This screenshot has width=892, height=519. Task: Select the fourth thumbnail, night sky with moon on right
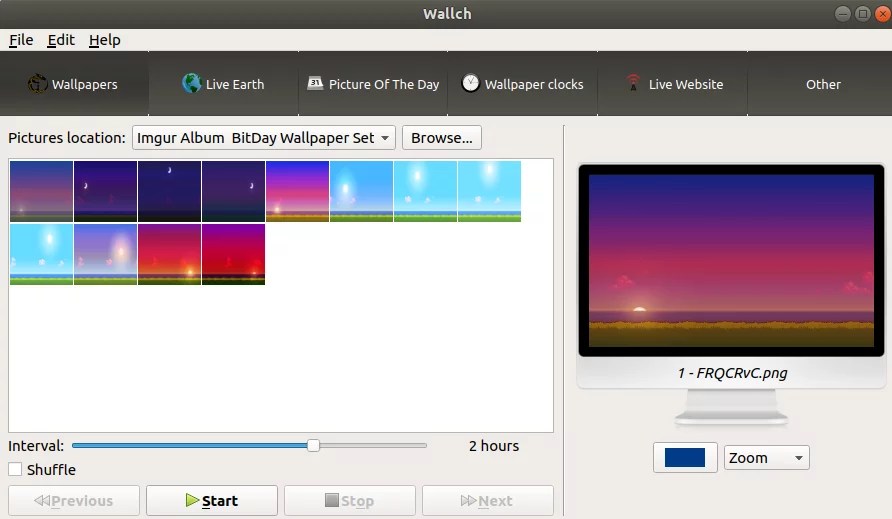click(x=233, y=191)
